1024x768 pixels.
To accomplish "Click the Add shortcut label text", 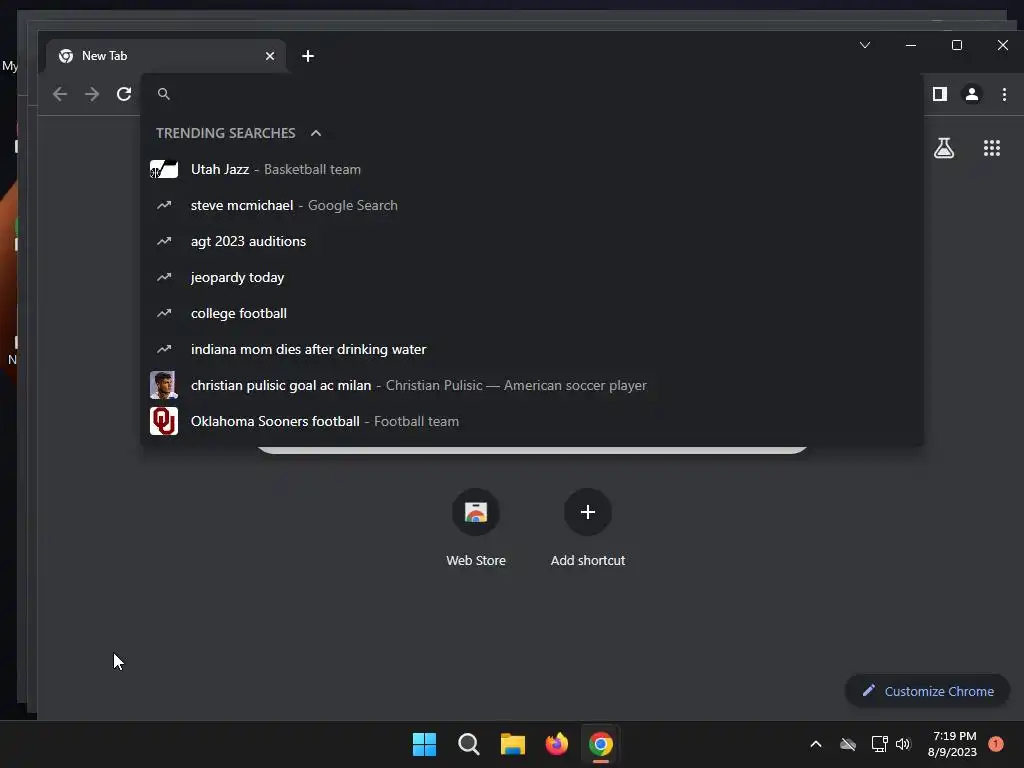I will tap(588, 560).
